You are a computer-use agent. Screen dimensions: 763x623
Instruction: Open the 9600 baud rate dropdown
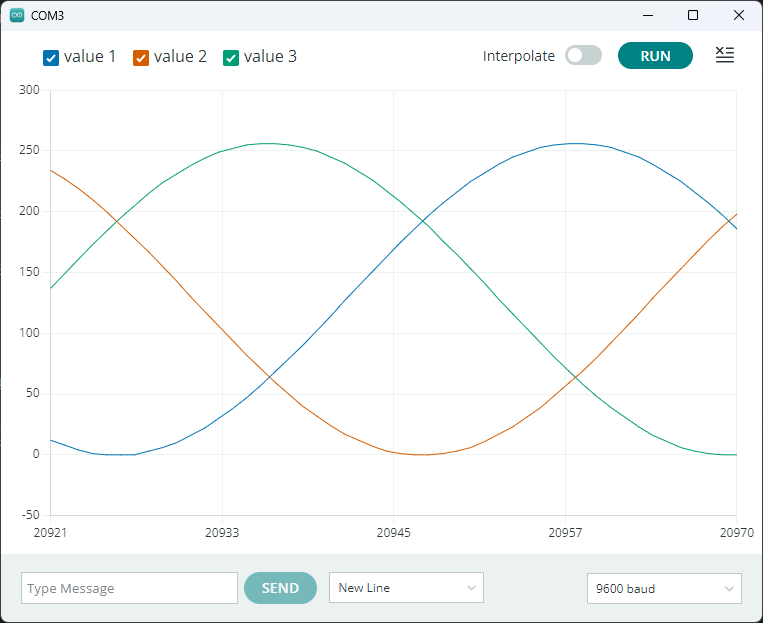pos(664,589)
